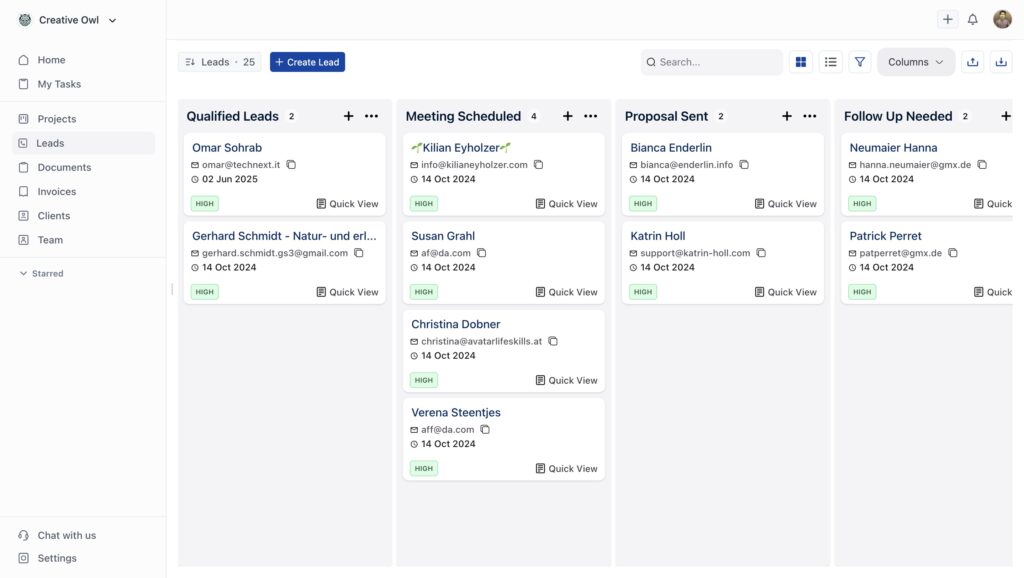
Task: Click the plus icon in top header
Action: click(947, 19)
